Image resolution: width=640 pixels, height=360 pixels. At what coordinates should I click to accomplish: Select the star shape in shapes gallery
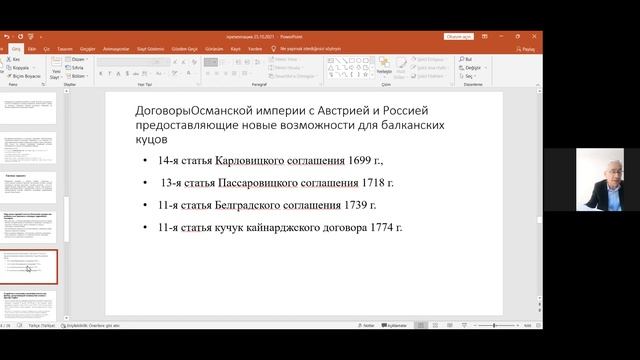(365, 75)
